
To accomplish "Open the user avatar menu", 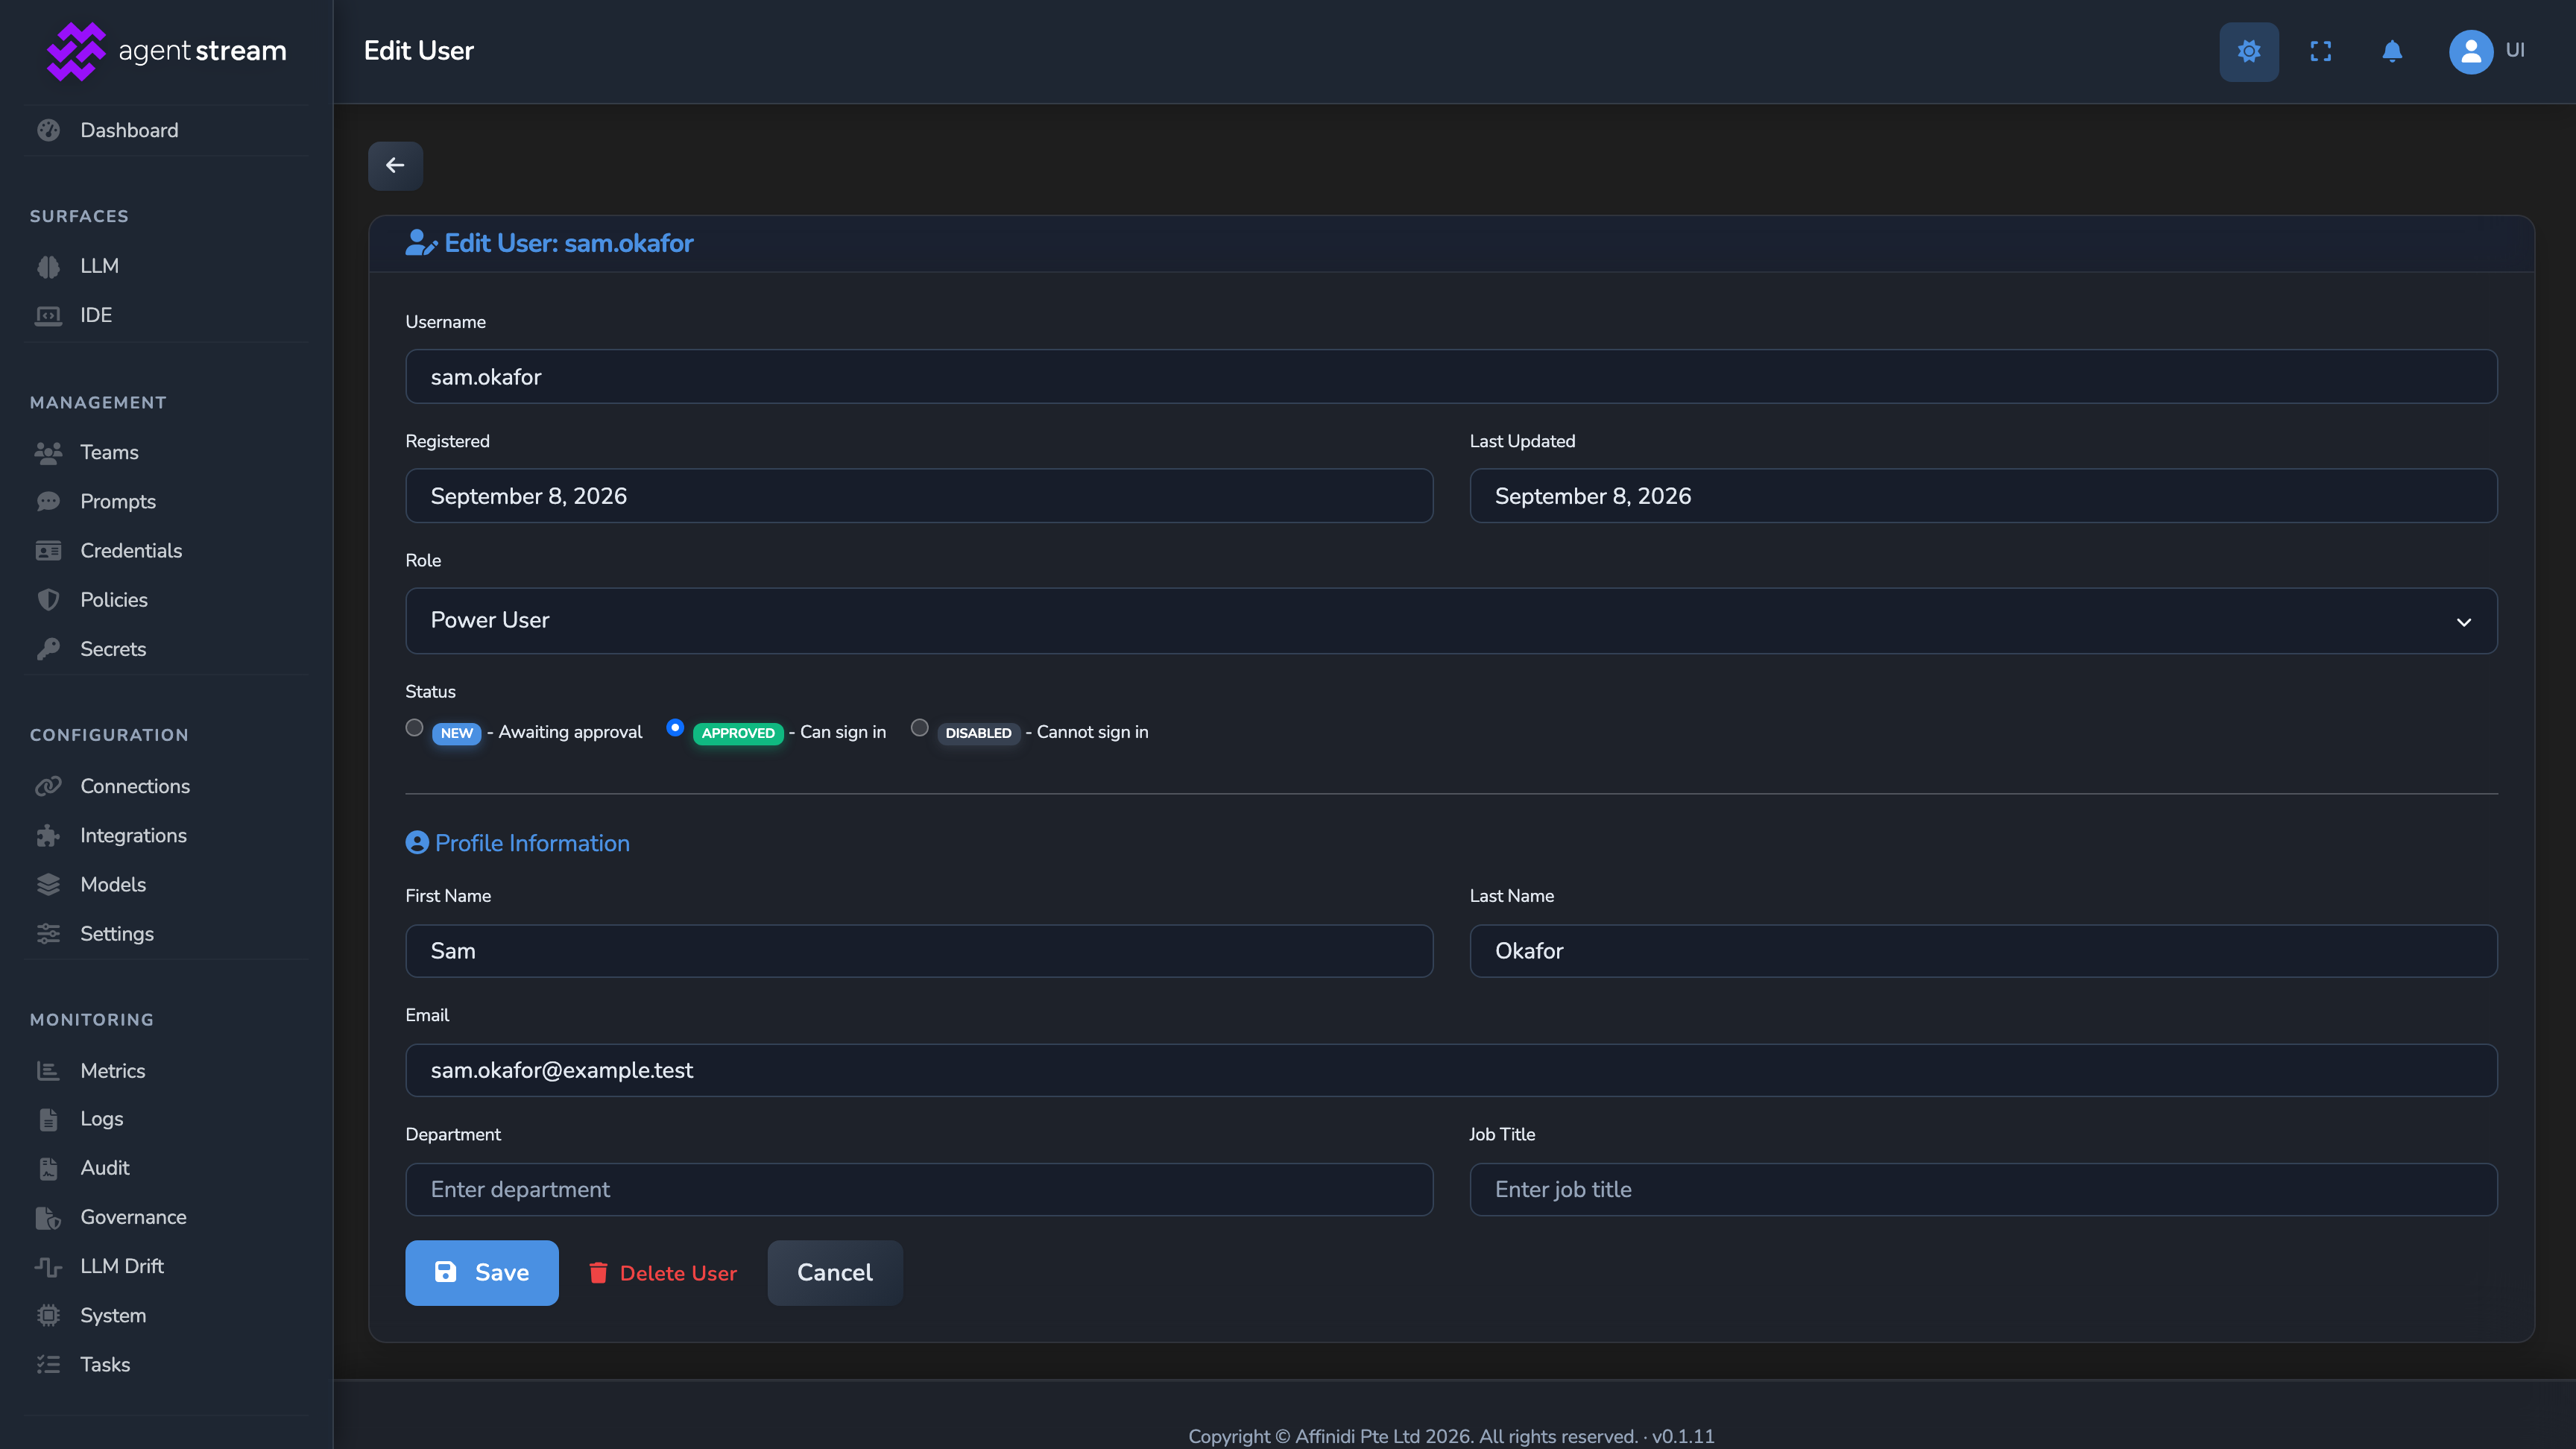I will click(2470, 51).
